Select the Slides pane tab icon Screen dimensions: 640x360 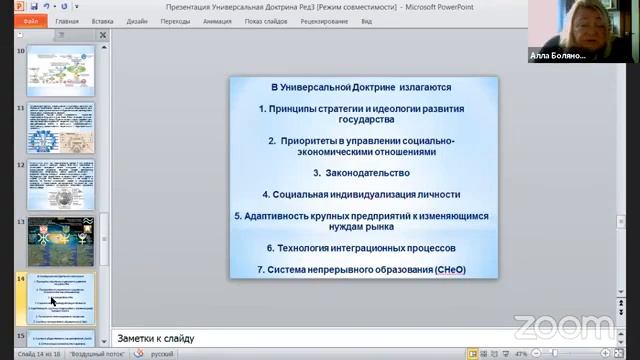[20, 36]
